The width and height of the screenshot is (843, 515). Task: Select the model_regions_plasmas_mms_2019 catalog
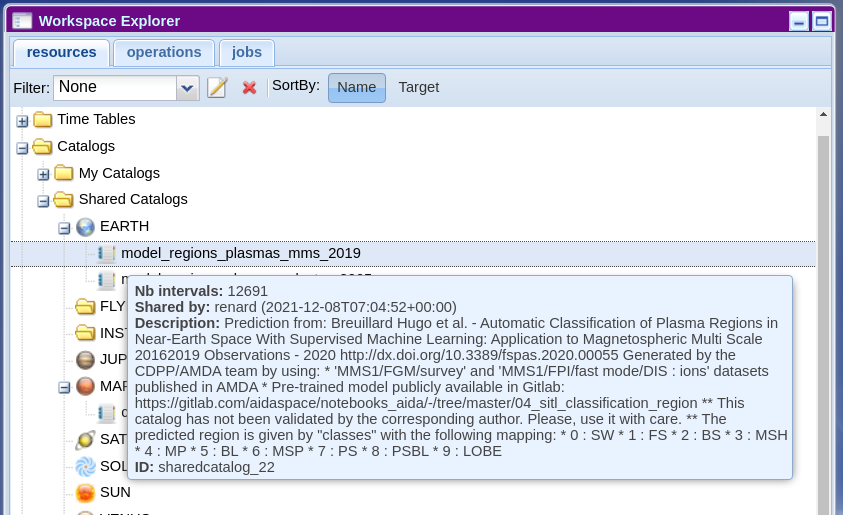click(240, 254)
